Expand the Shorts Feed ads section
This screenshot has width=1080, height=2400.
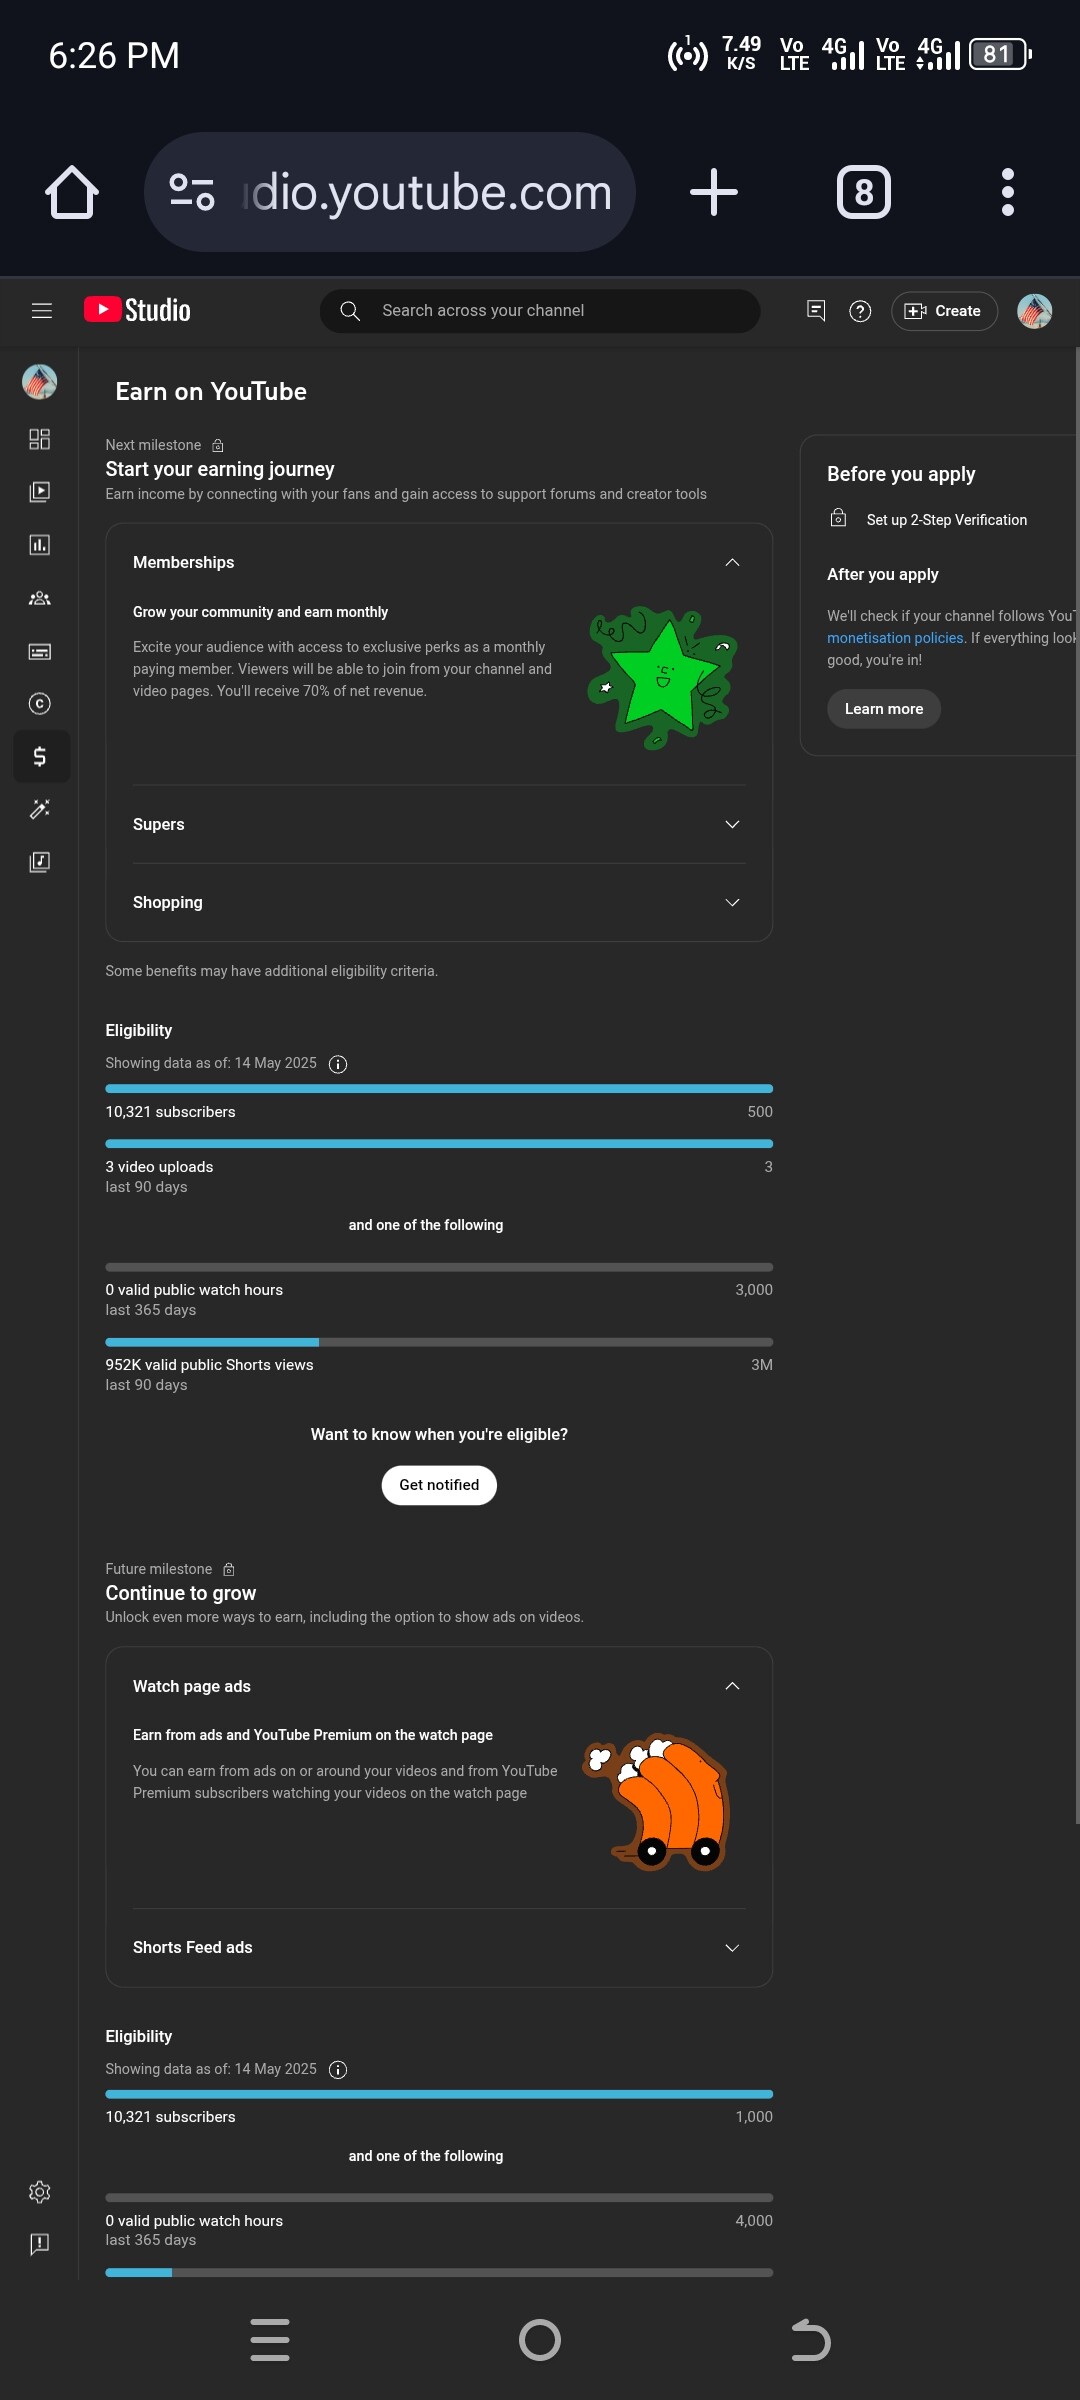coord(732,1948)
